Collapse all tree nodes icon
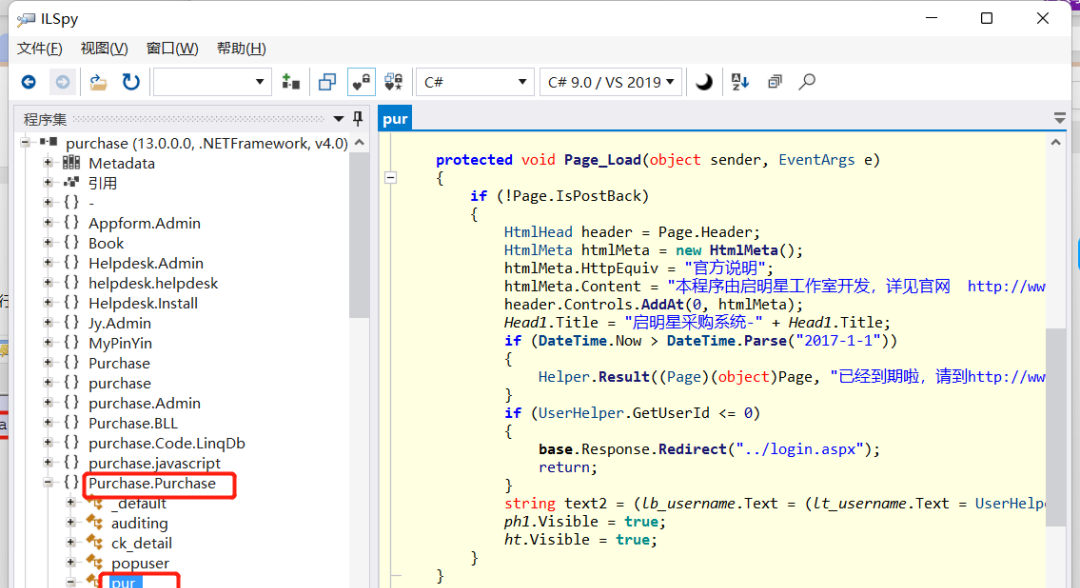This screenshot has height=588, width=1080. (x=775, y=82)
